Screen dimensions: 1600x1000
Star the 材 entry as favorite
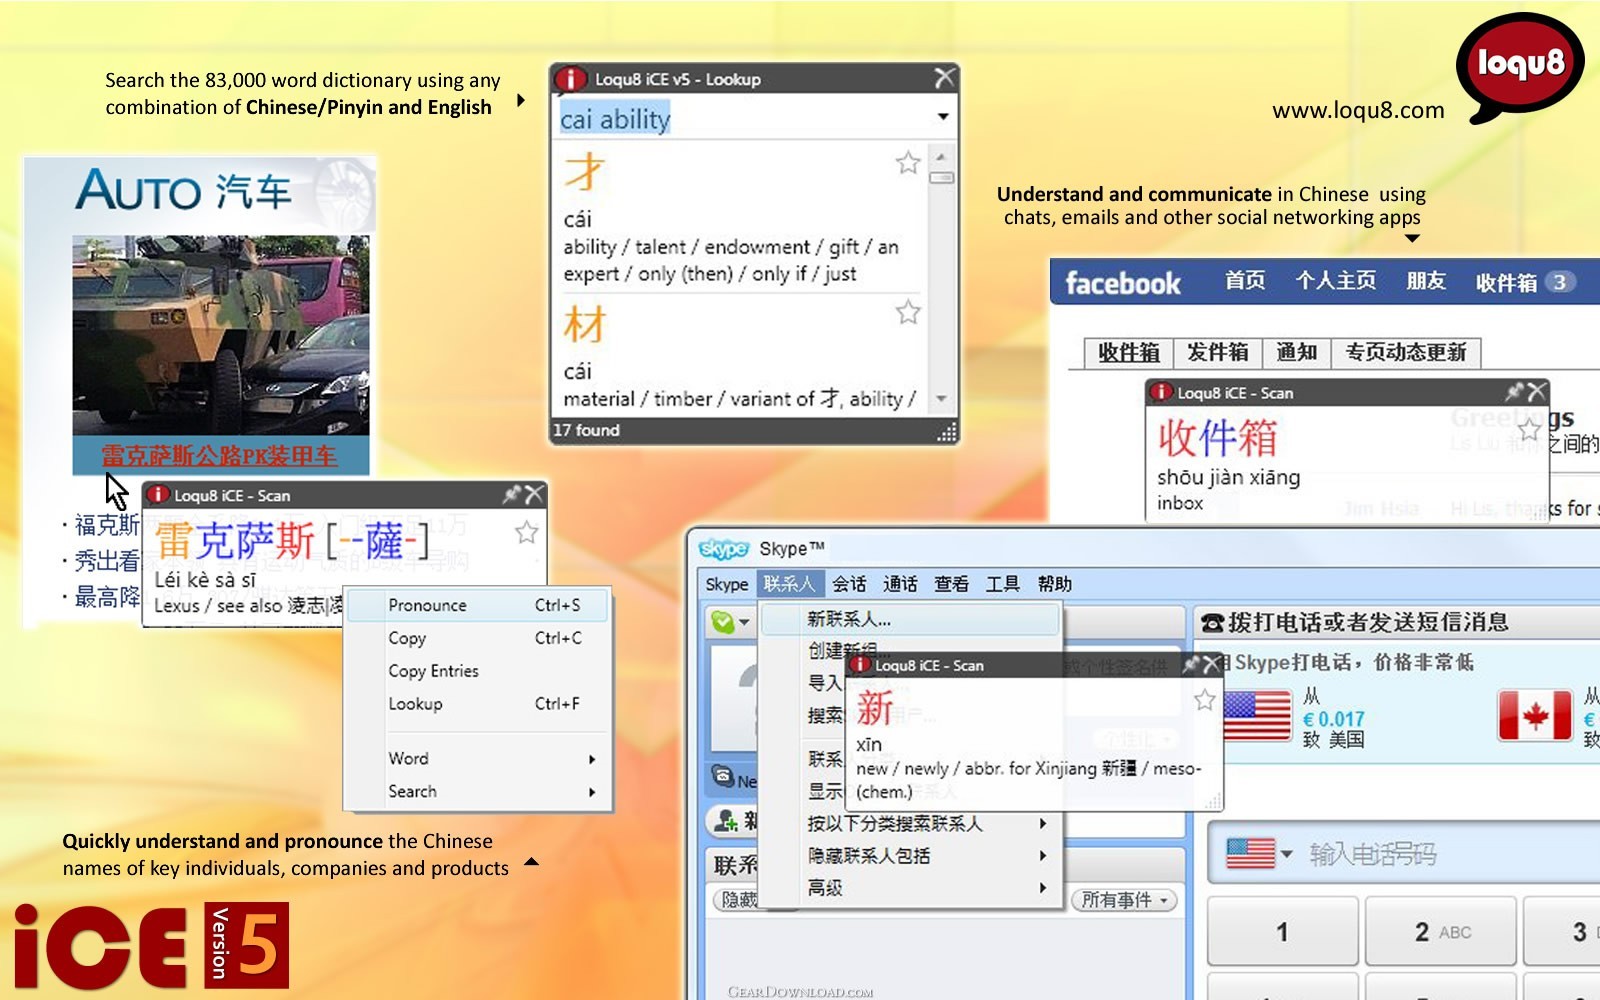click(908, 313)
